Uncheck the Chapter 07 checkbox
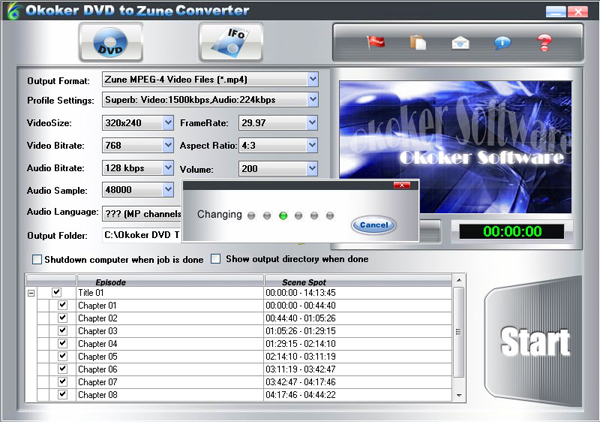The image size is (600, 422). [63, 381]
